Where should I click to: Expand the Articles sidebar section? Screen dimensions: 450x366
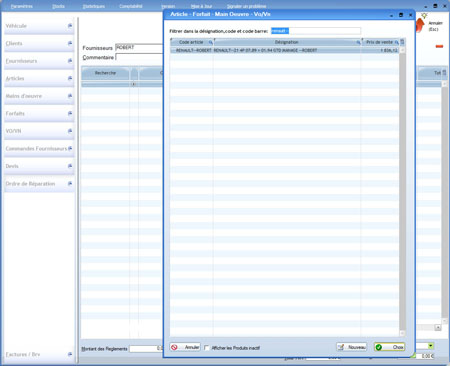click(x=39, y=78)
